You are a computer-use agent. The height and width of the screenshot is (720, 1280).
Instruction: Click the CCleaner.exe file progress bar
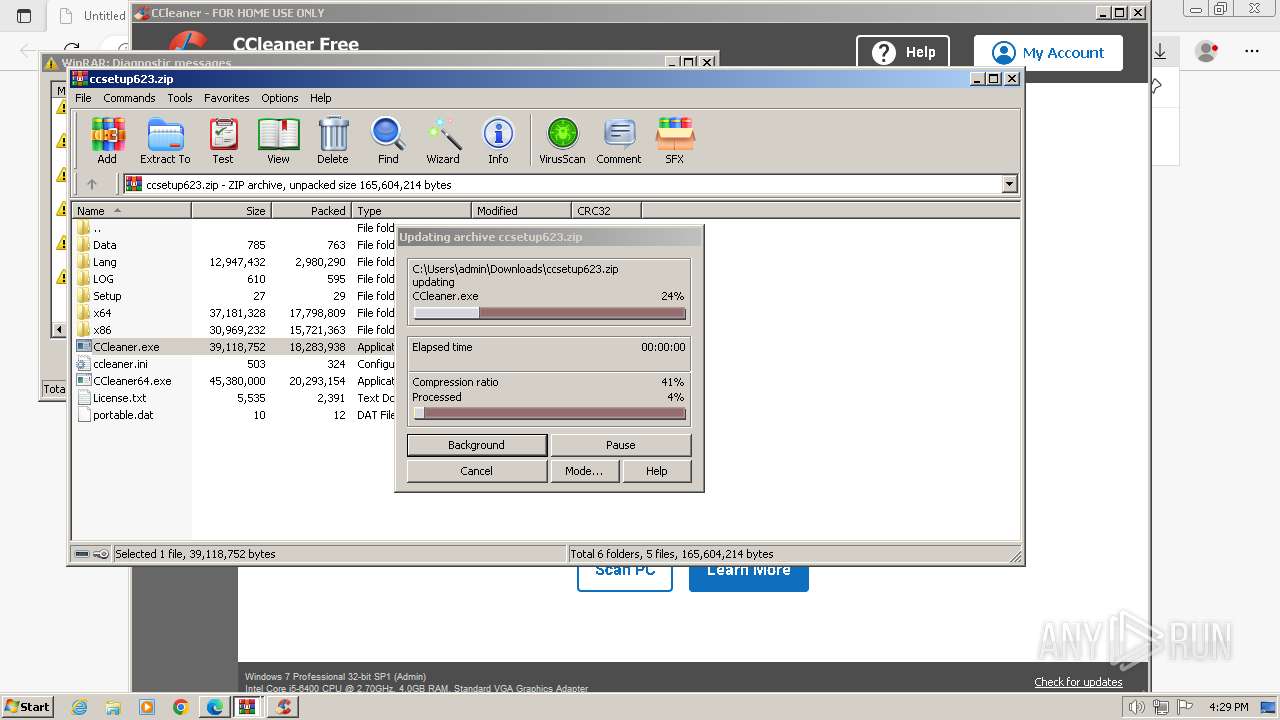click(x=549, y=313)
